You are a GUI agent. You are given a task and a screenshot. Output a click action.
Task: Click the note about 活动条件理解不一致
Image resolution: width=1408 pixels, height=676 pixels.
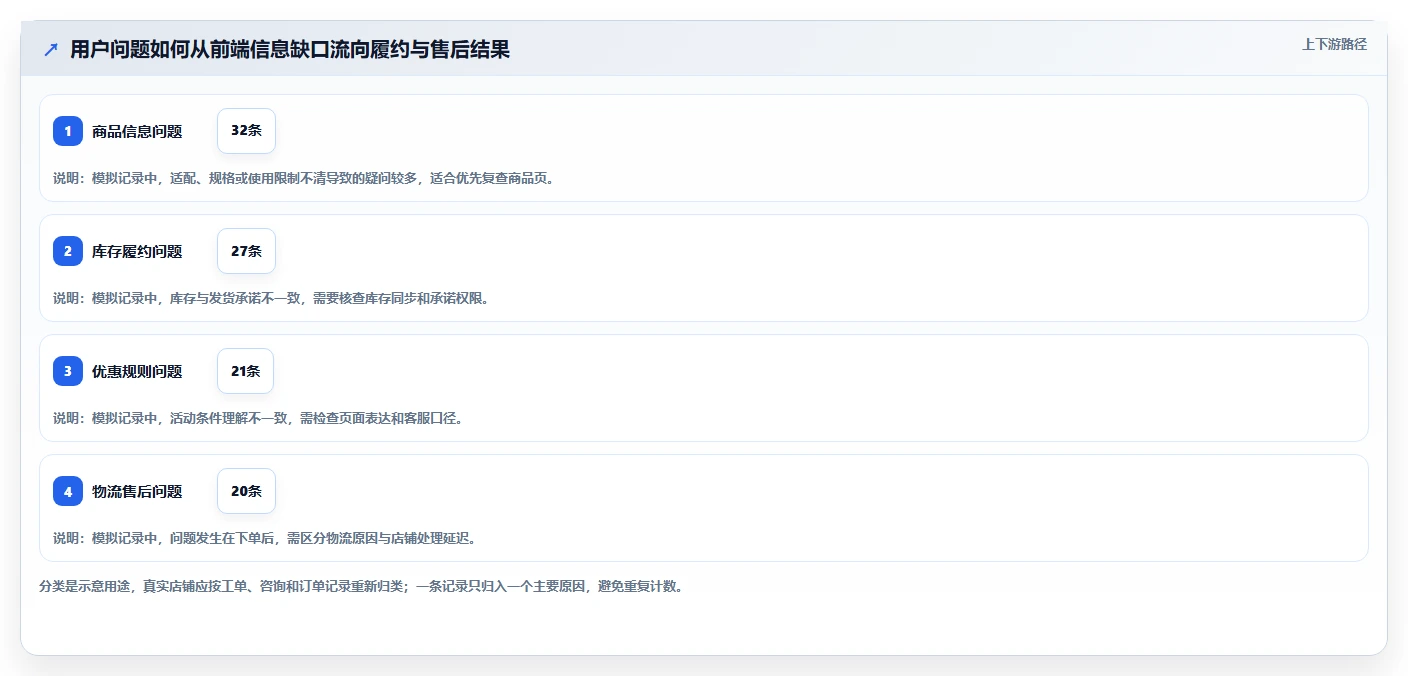258,418
